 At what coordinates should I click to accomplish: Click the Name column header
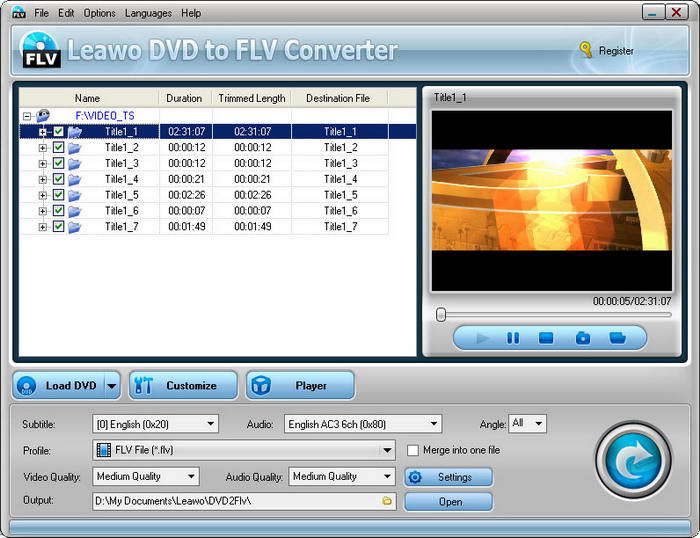pos(88,98)
